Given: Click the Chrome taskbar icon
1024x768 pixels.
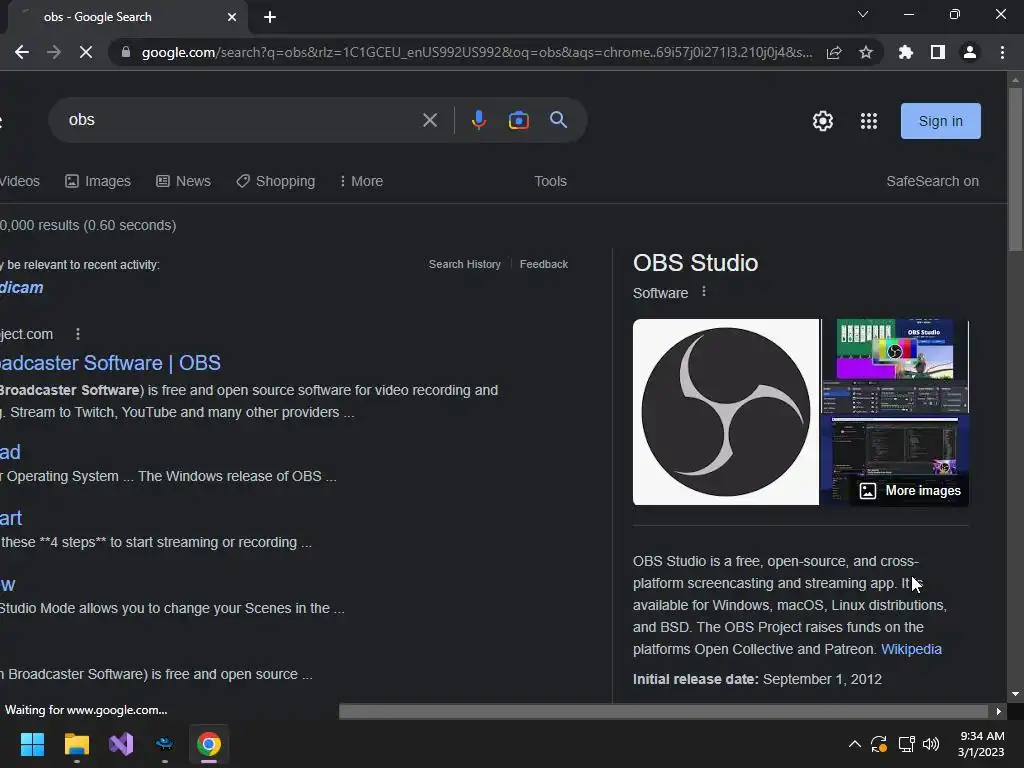Looking at the screenshot, I should pyautogui.click(x=209, y=744).
